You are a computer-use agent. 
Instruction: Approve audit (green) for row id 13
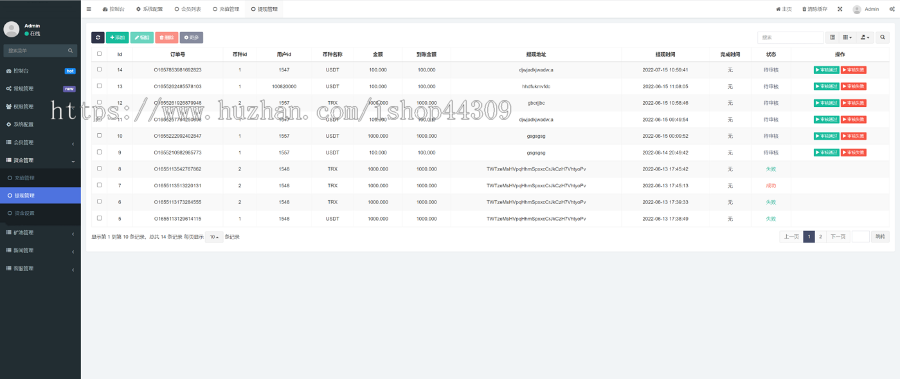pos(827,86)
